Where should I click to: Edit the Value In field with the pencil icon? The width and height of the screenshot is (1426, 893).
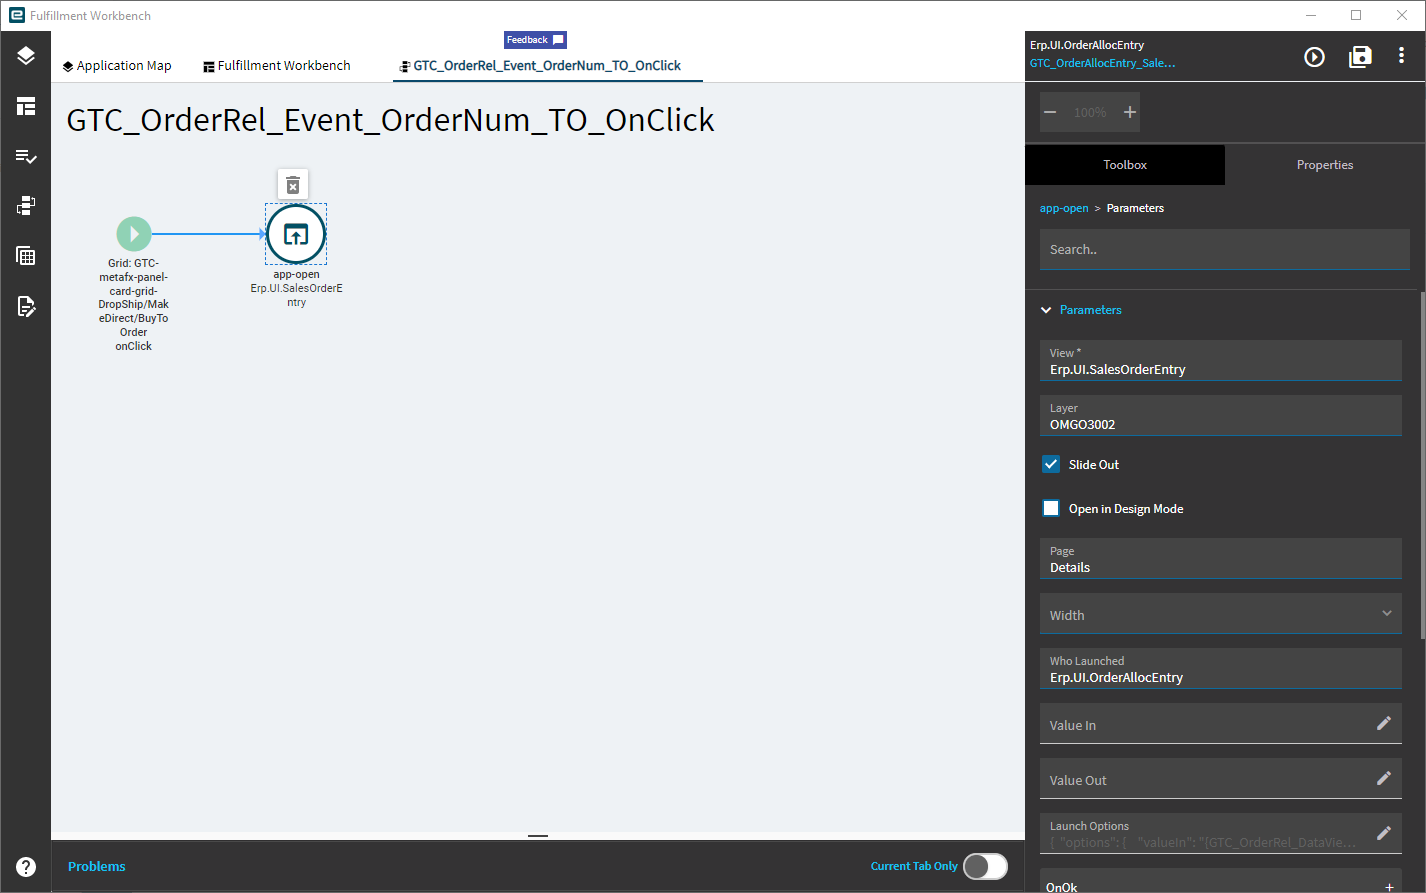(1384, 723)
